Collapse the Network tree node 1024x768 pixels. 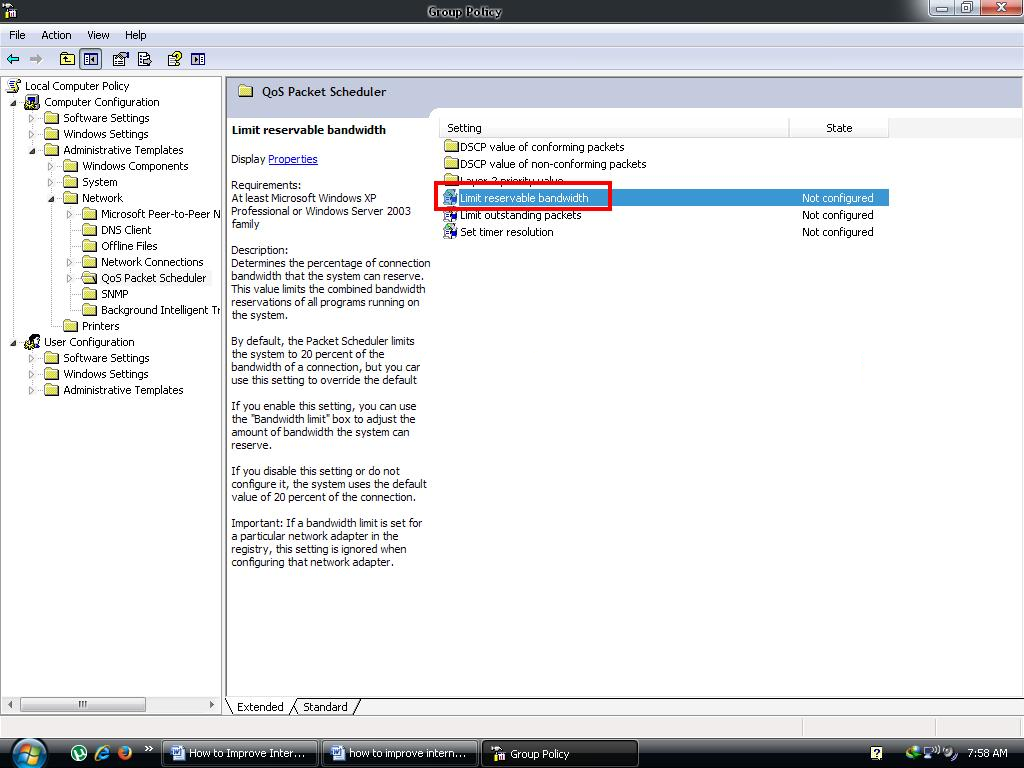point(51,199)
